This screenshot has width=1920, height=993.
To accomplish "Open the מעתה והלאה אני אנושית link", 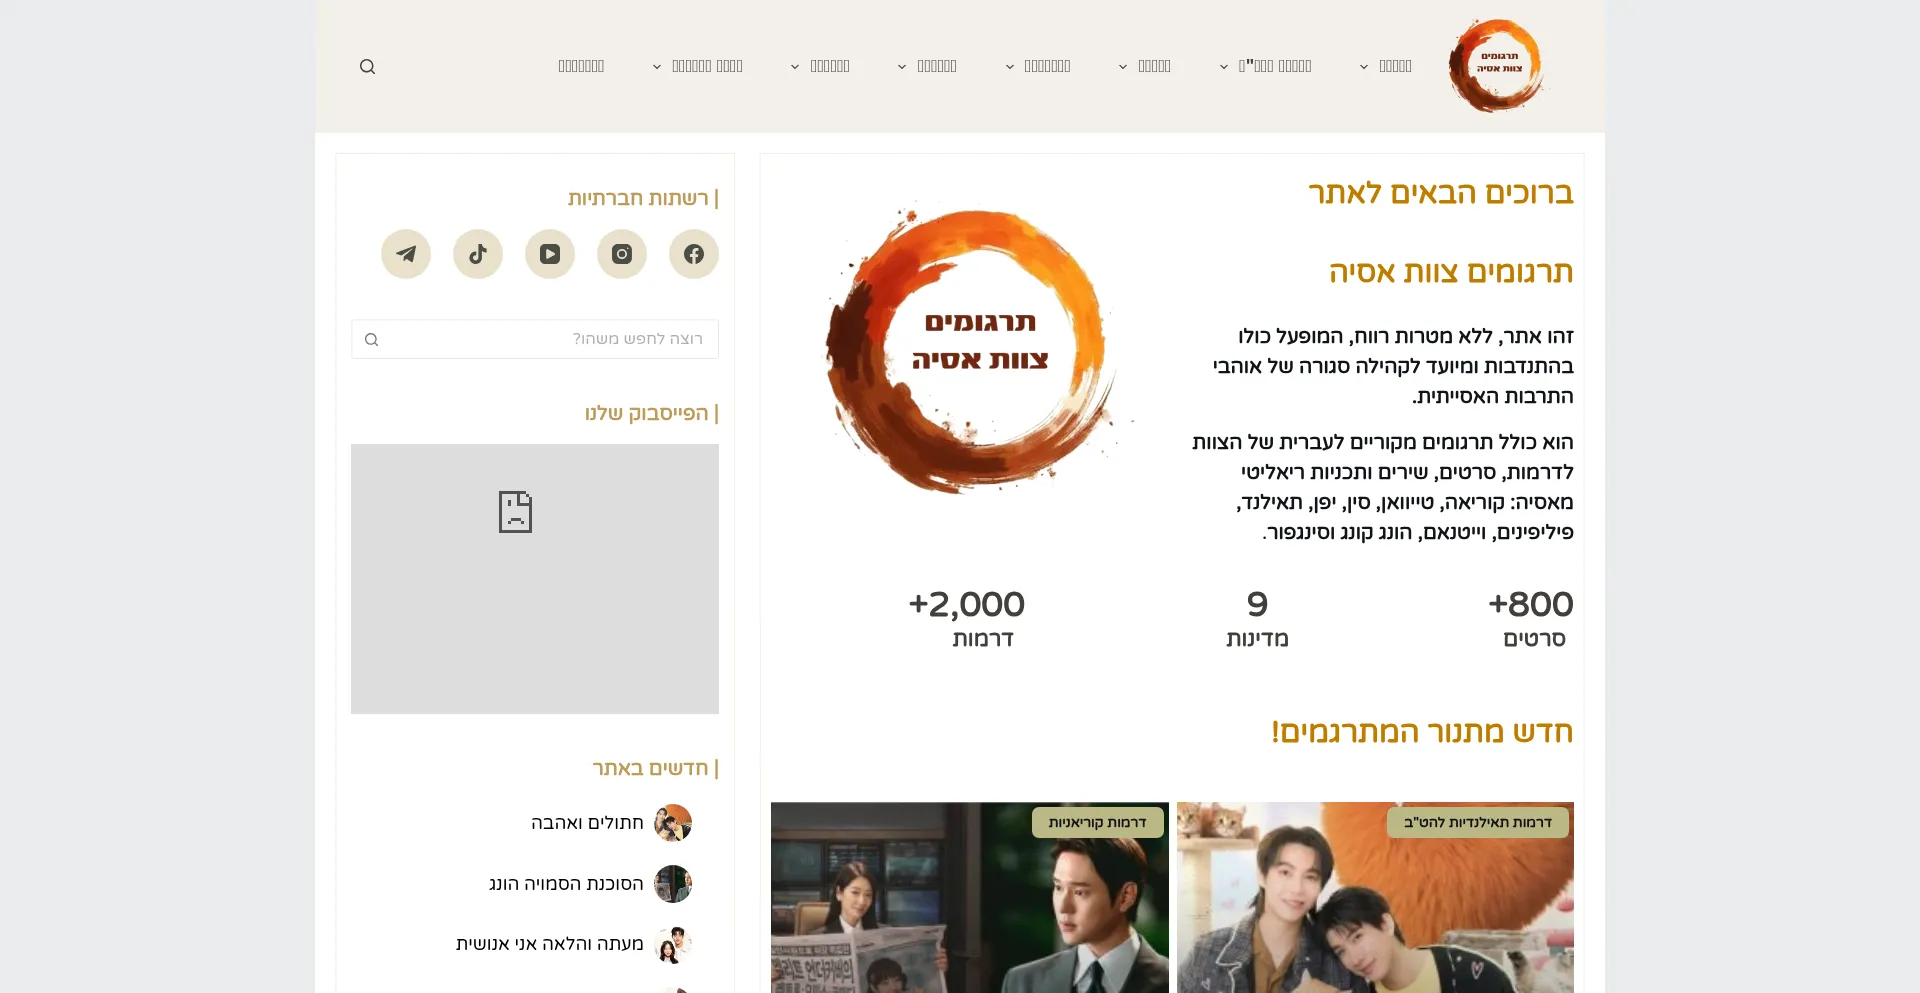I will click(550, 944).
